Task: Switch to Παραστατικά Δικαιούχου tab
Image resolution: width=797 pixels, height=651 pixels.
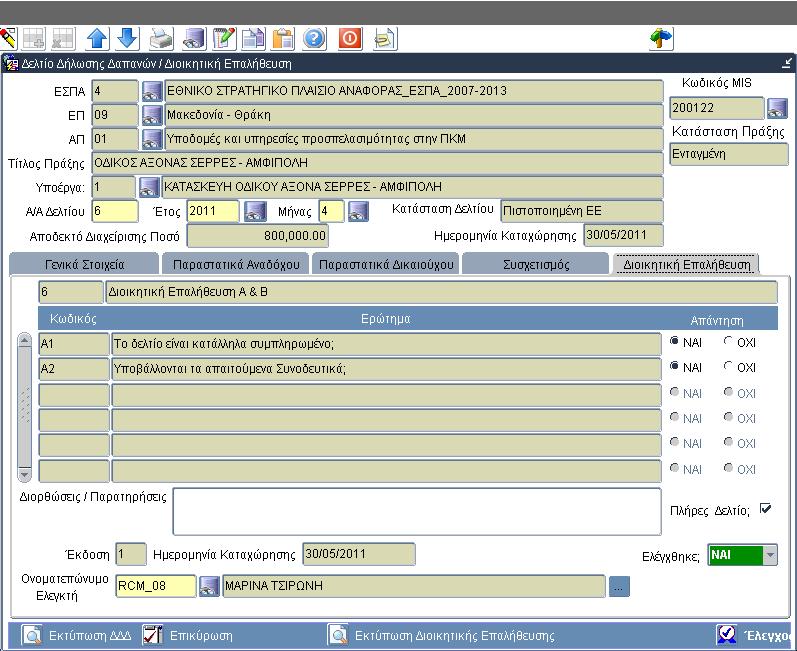Action: [x=386, y=265]
